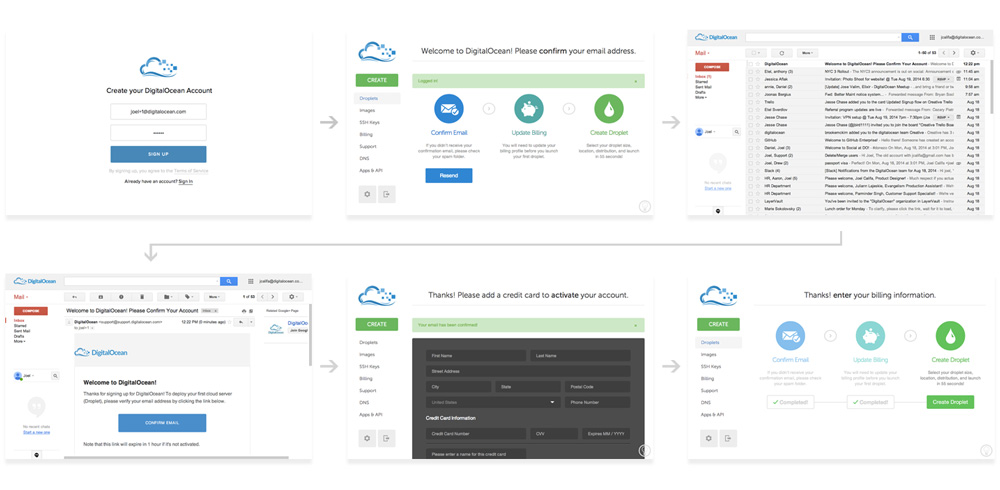The image size is (1000, 490).
Task: Click lightbulb help icon on confirm-email welcome screen
Action: 645,206
